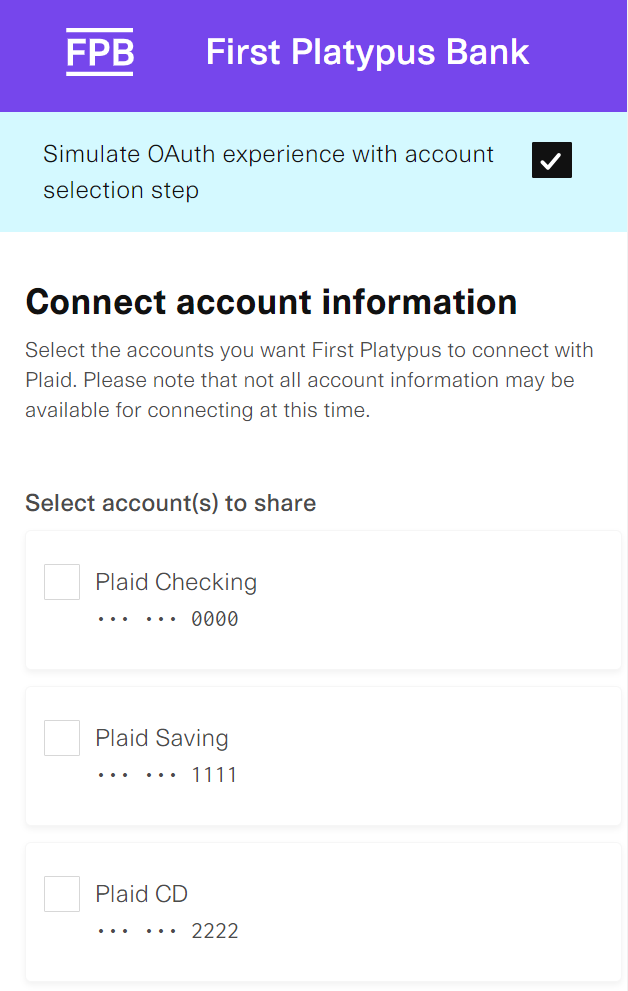
Task: Click the 2222 account number digits
Action: click(x=215, y=932)
